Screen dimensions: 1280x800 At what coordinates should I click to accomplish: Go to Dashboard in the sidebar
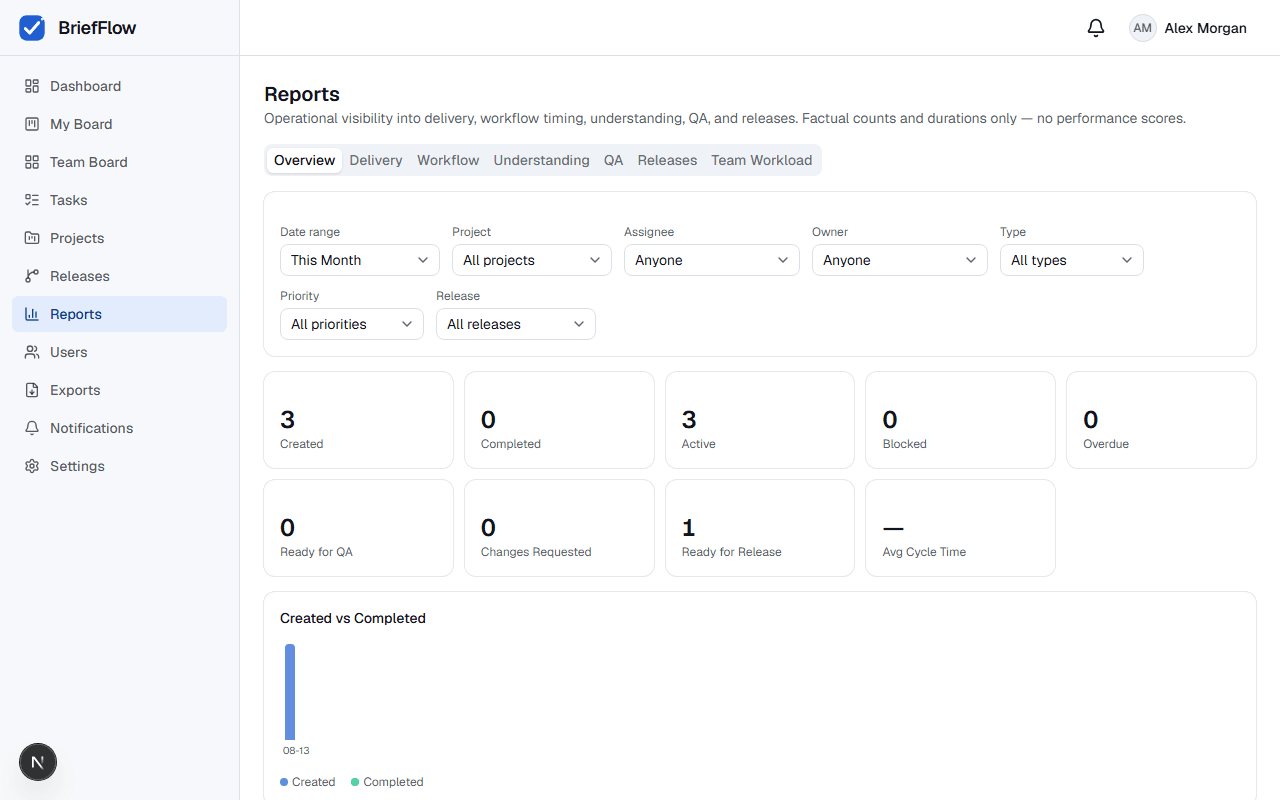click(x=120, y=86)
